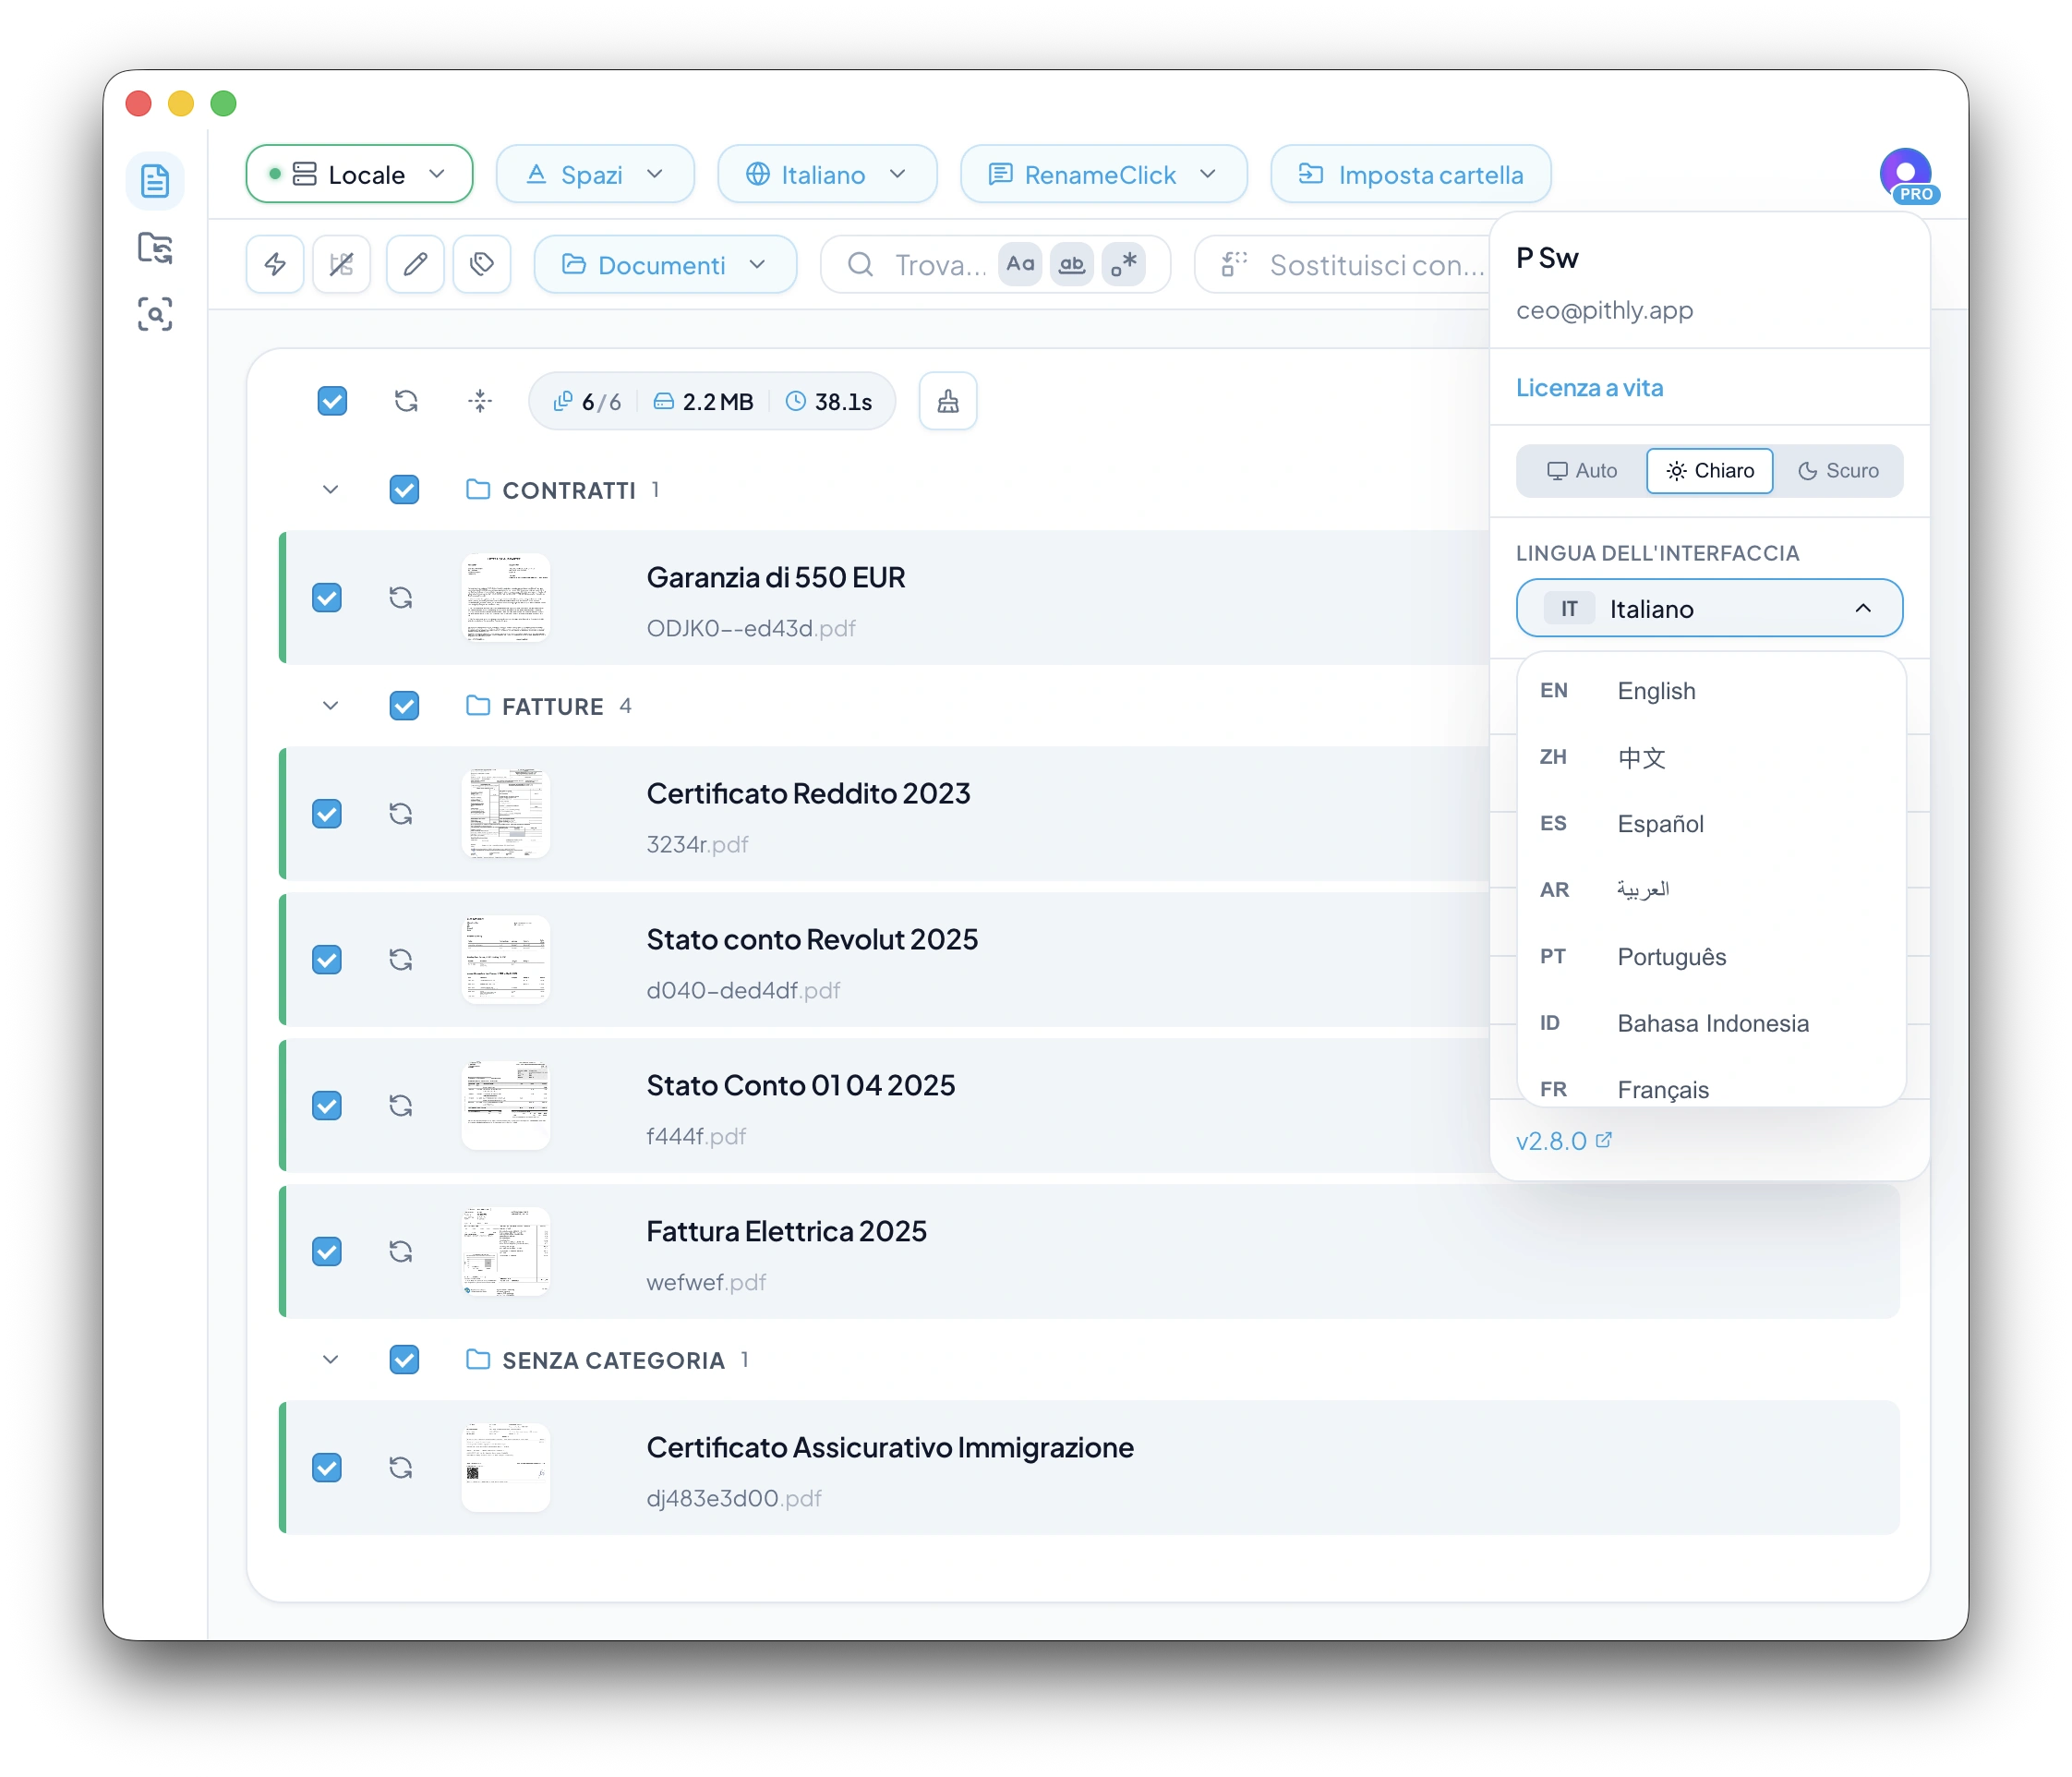Viewport: 2072px width, 1777px height.
Task: Open Licenza a vita link
Action: (x=1589, y=388)
